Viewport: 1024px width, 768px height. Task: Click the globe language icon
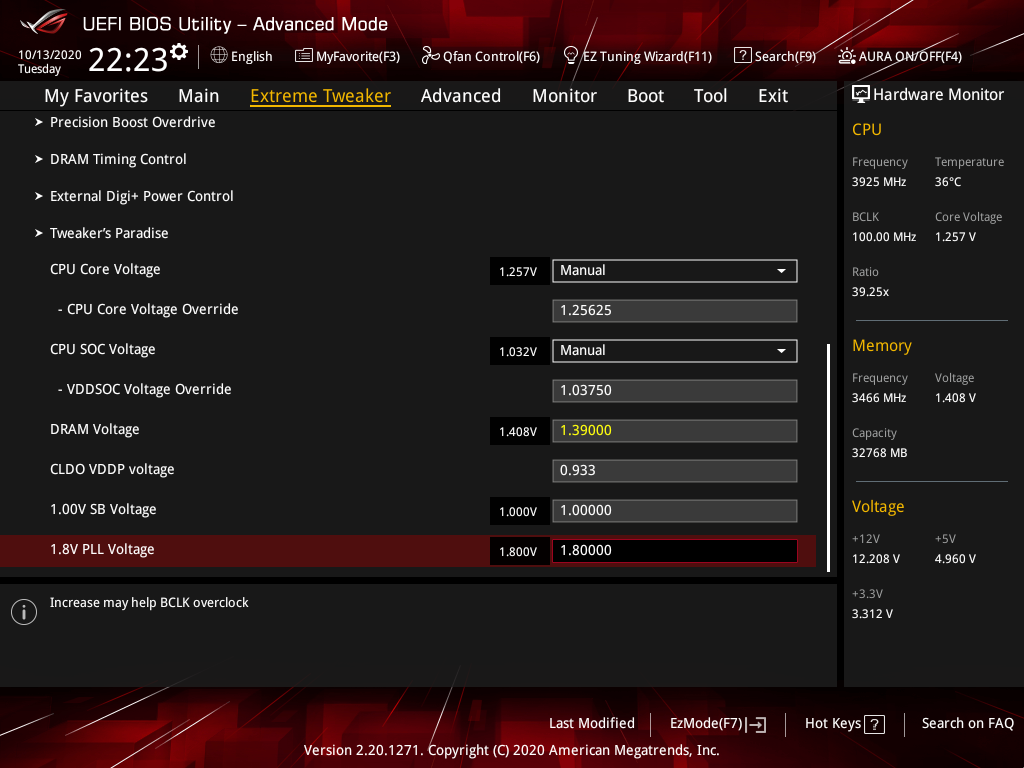219,56
